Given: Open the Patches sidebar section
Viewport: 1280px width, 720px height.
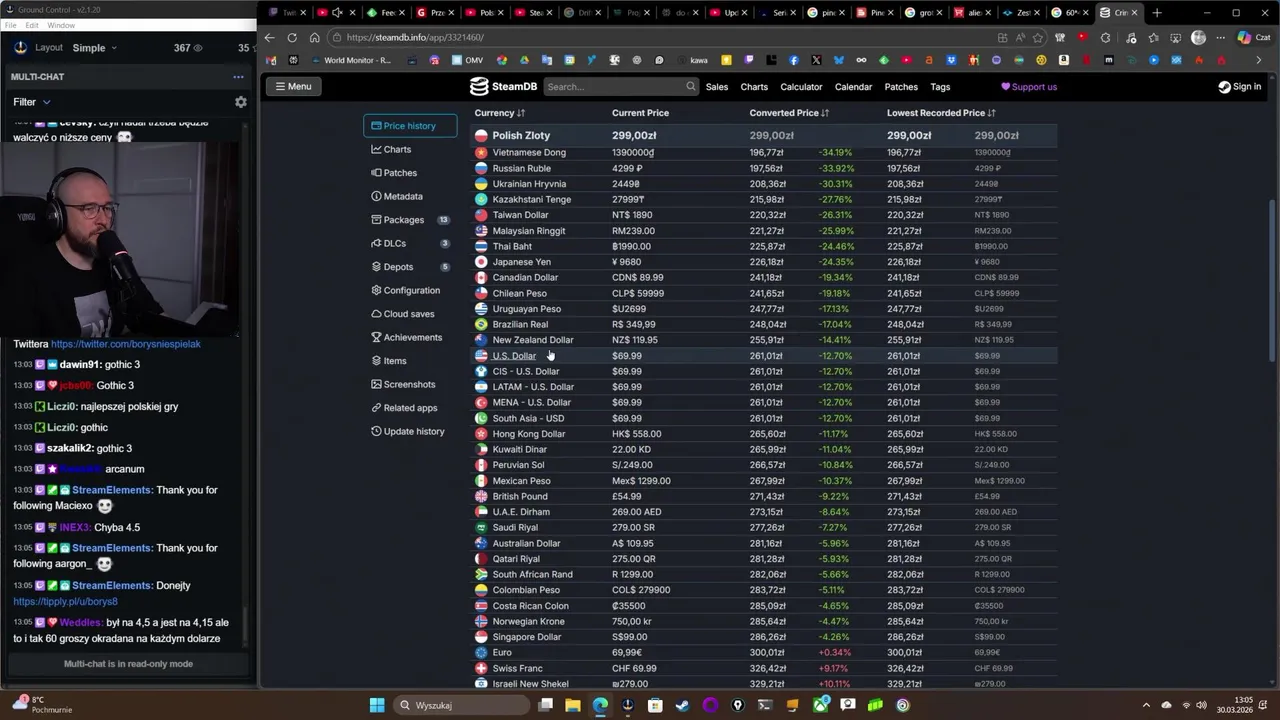Looking at the screenshot, I should 394,173.
